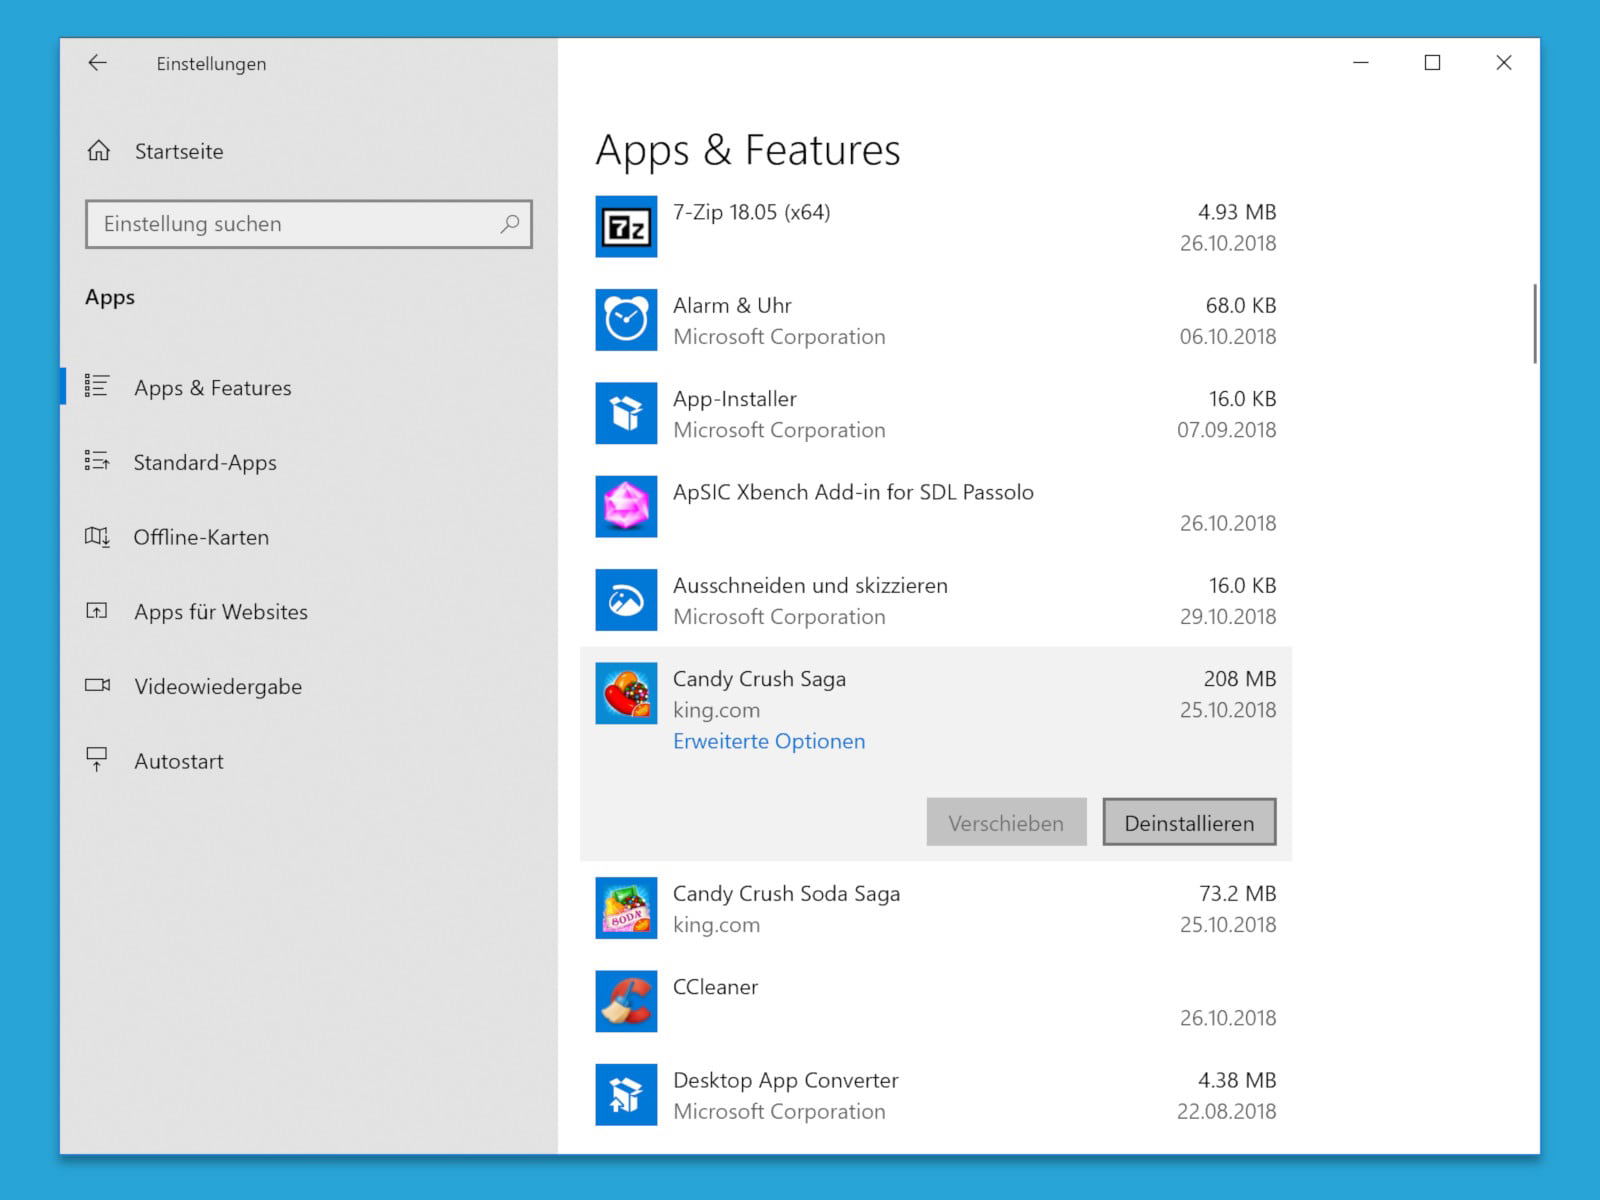Click the greyed Verschieben button
This screenshot has height=1200, width=1600.
pyautogui.click(x=1006, y=822)
